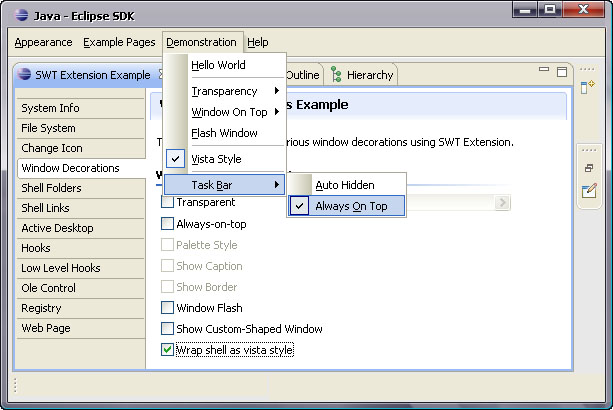The width and height of the screenshot is (613, 410).
Task: Select Change Icon in the sidebar
Action: click(x=81, y=148)
